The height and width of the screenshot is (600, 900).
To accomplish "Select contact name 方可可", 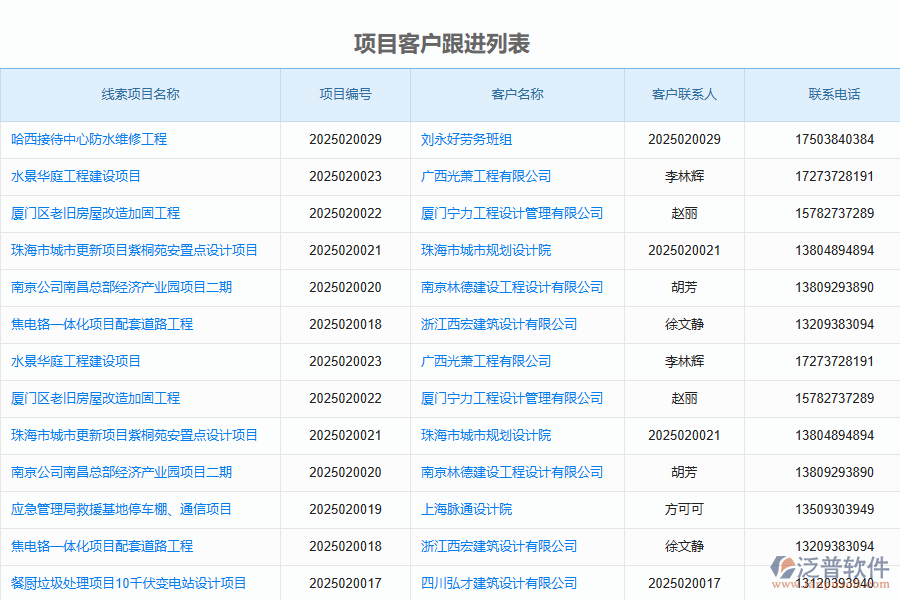I will [x=684, y=509].
